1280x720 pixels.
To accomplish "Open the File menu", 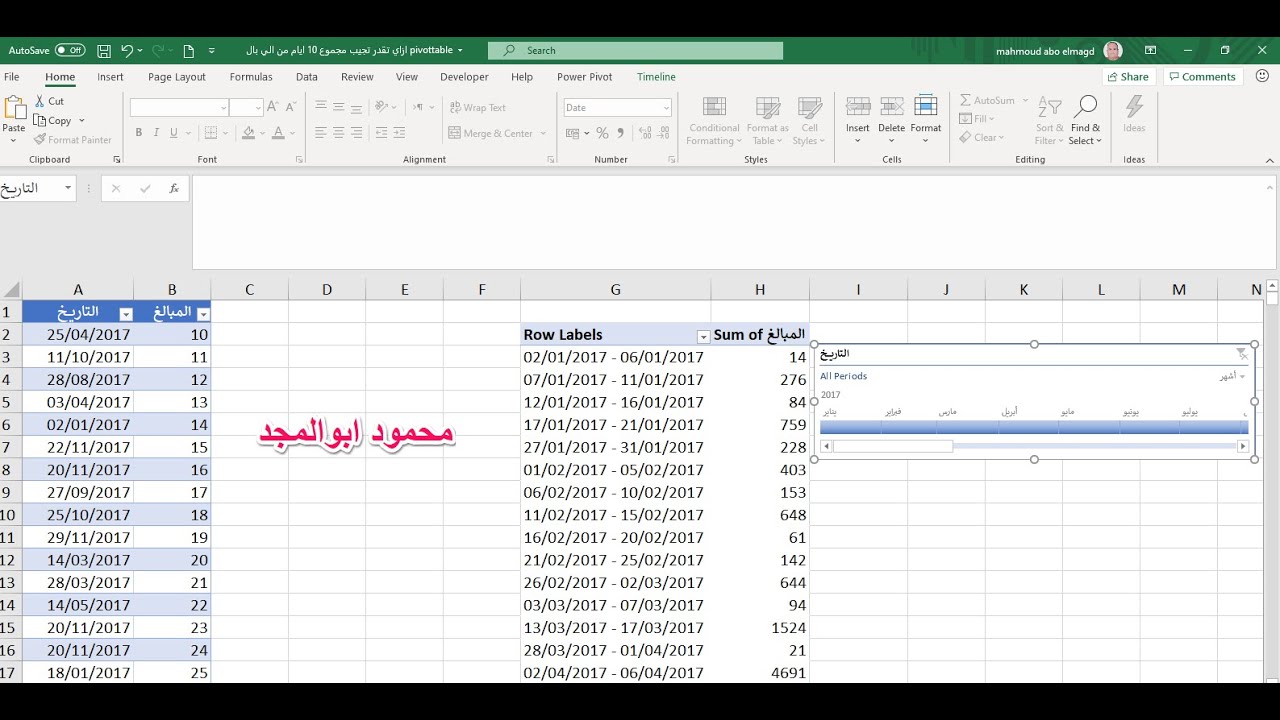I will pos(12,77).
